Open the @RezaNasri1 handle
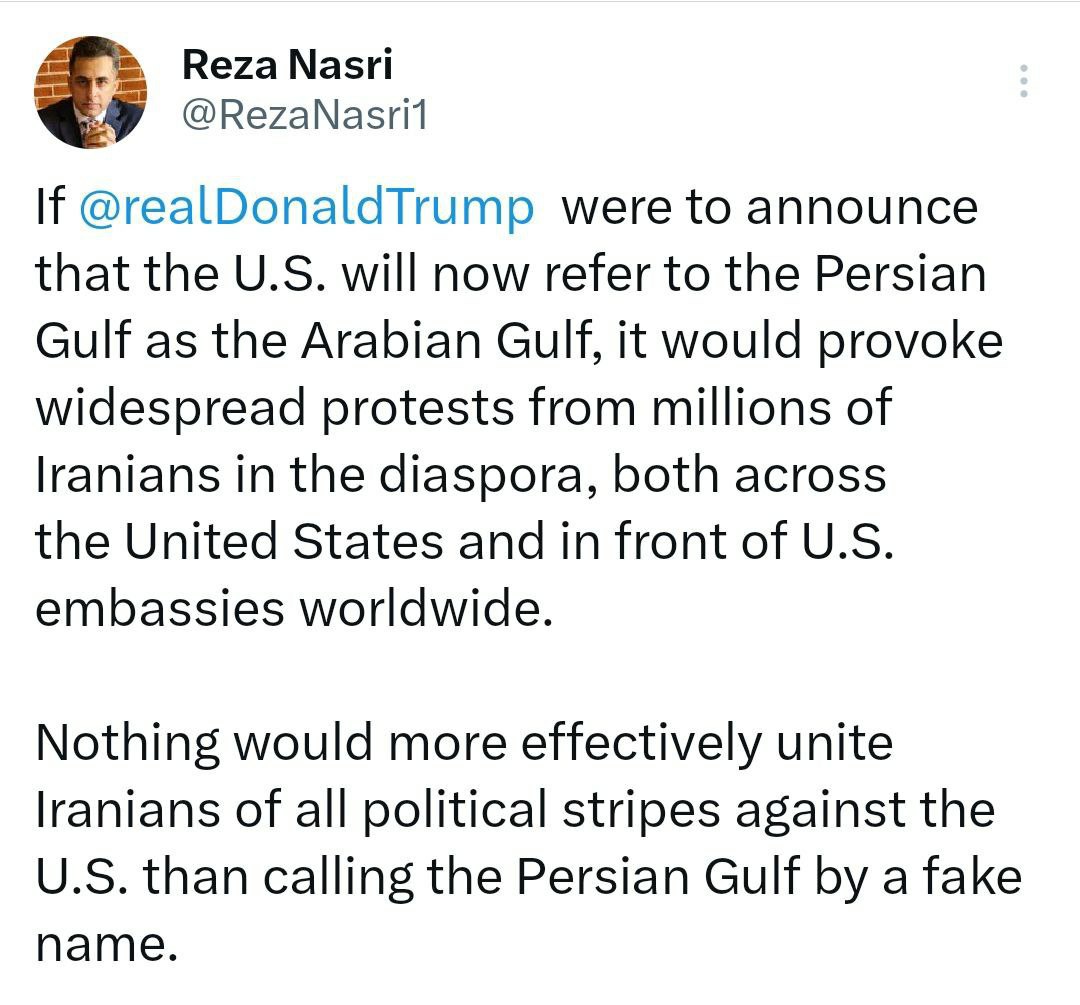Viewport: 1080px width, 1005px height. pos(304,114)
